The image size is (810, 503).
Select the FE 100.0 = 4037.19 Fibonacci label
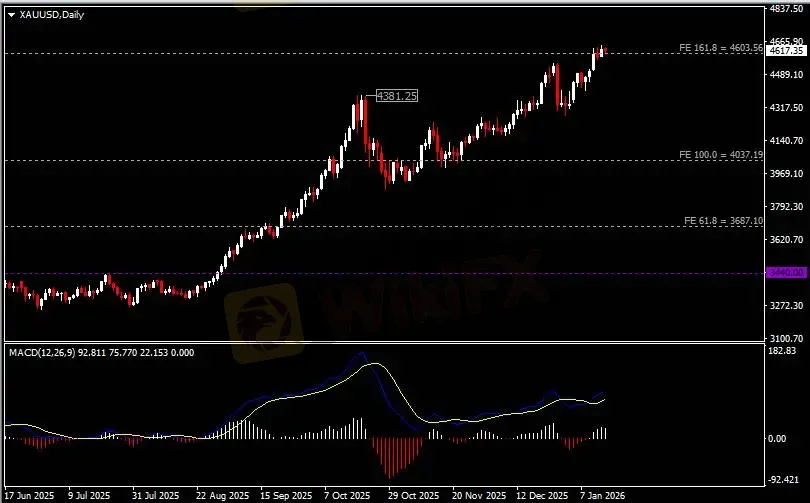tap(720, 155)
